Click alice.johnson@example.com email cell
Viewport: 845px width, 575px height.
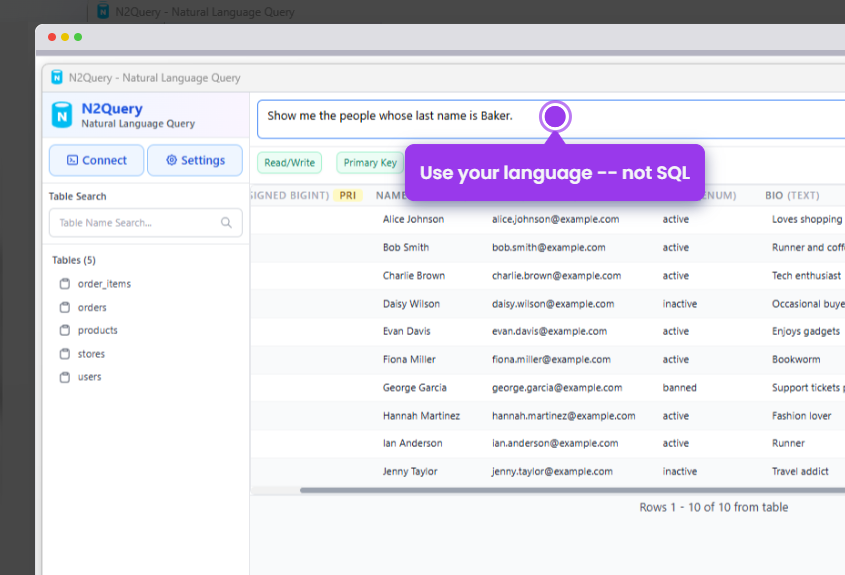[556, 219]
